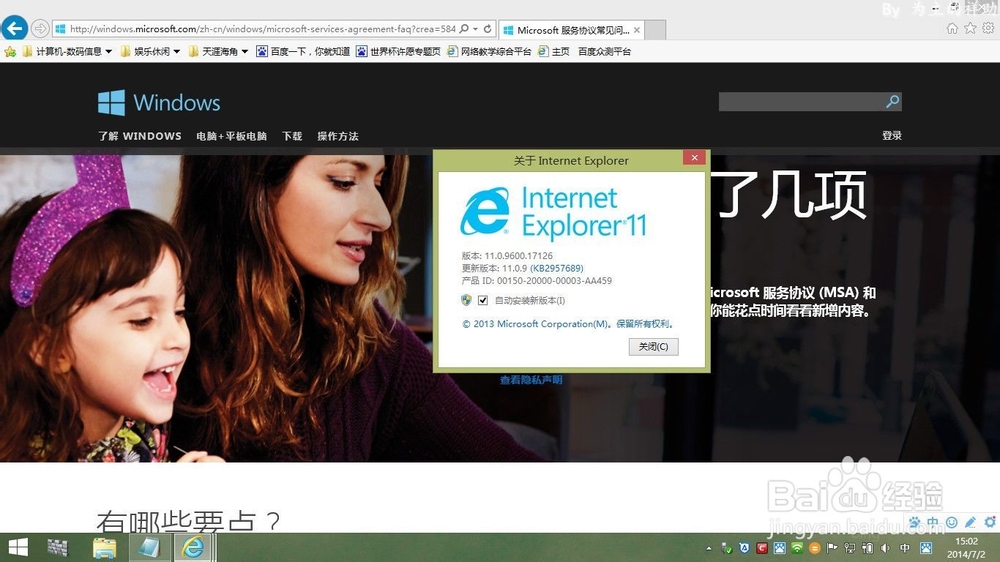The width and height of the screenshot is (1000, 562).
Task: Click the 登录 sign-in link
Action: [892, 135]
